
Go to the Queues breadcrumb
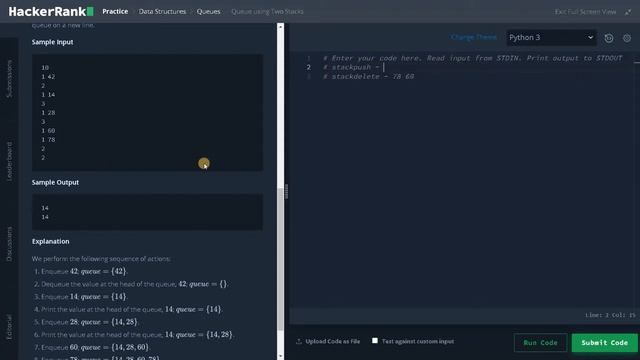coord(208,11)
